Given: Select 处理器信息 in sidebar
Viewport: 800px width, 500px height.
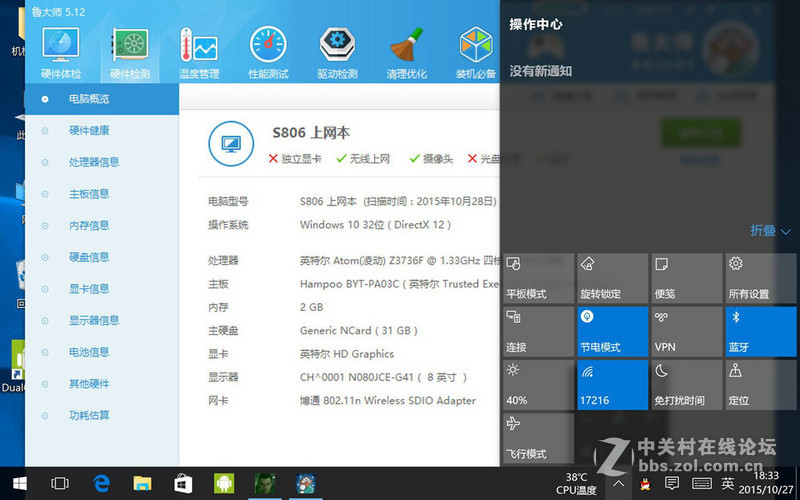Looking at the screenshot, I should click(x=102, y=162).
